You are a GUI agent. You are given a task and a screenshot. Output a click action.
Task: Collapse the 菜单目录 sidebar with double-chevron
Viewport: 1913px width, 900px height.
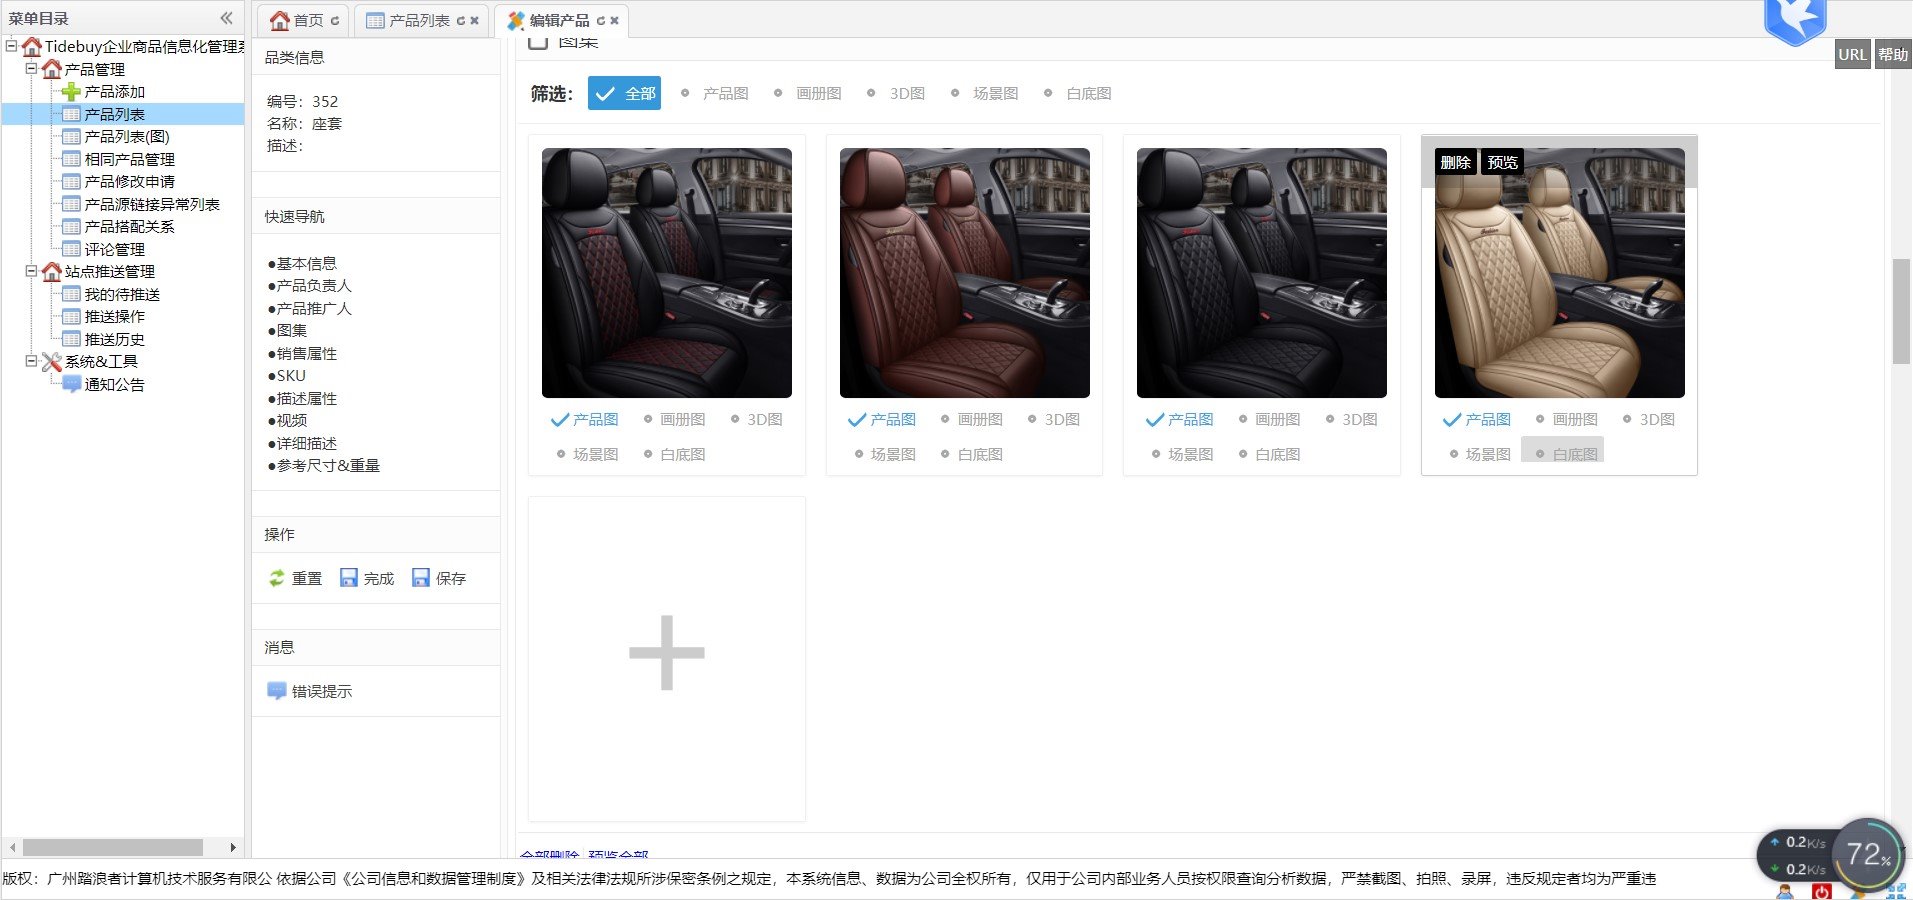click(x=226, y=18)
